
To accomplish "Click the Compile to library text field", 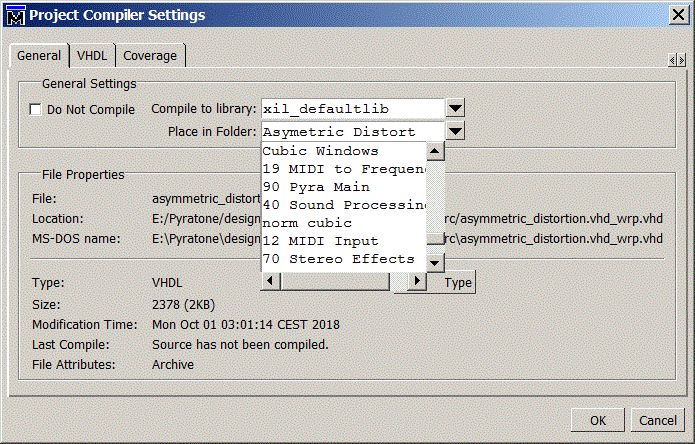I will tap(350, 108).
